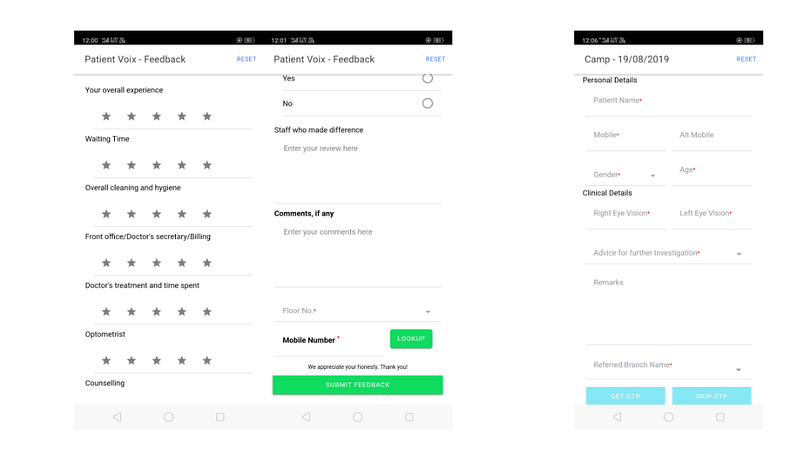Viewport: 800px width, 469px height.
Task: Choose the fifth Optometrist rating star
Action: click(x=207, y=361)
